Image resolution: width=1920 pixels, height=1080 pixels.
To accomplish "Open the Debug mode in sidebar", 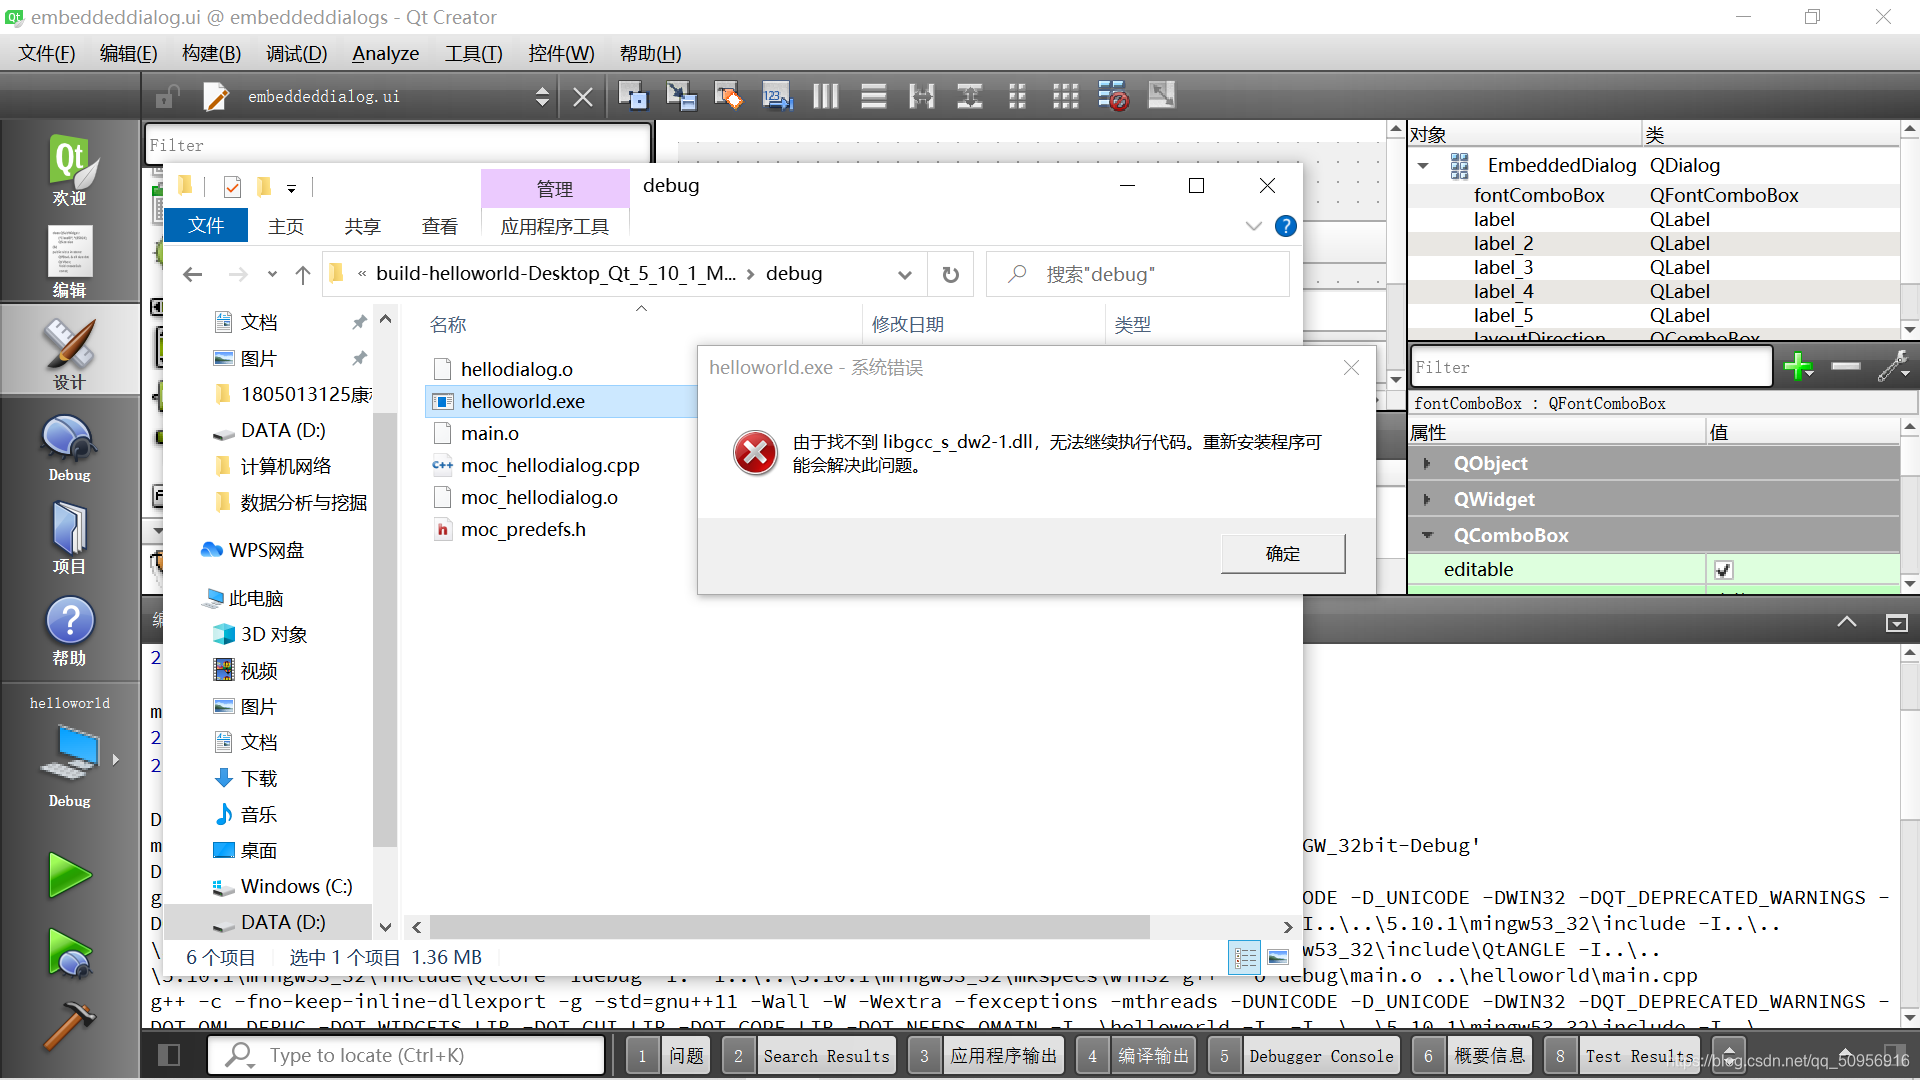I will pos(69,447).
